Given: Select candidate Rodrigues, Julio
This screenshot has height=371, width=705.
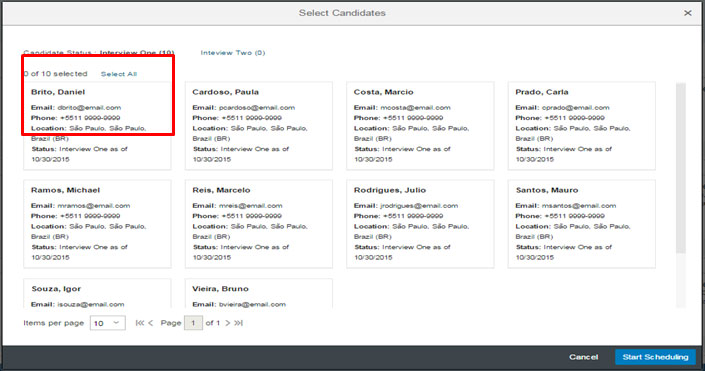Looking at the screenshot, I should coord(420,224).
